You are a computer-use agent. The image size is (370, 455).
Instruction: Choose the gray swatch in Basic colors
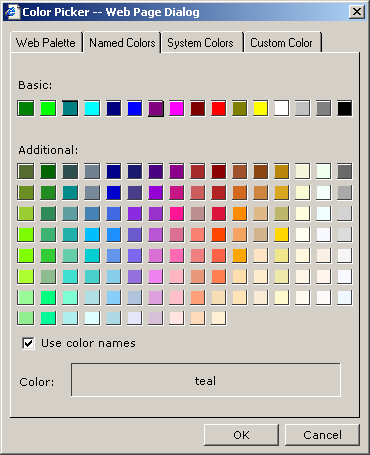click(323, 109)
